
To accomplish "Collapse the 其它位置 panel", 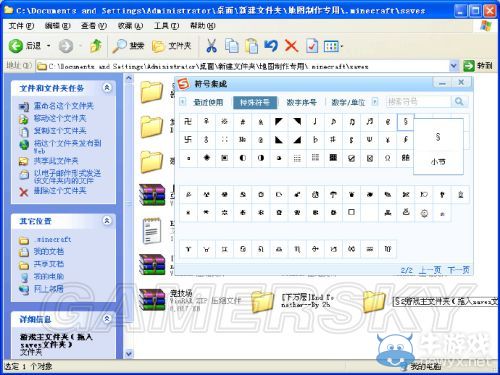I will tap(107, 220).
